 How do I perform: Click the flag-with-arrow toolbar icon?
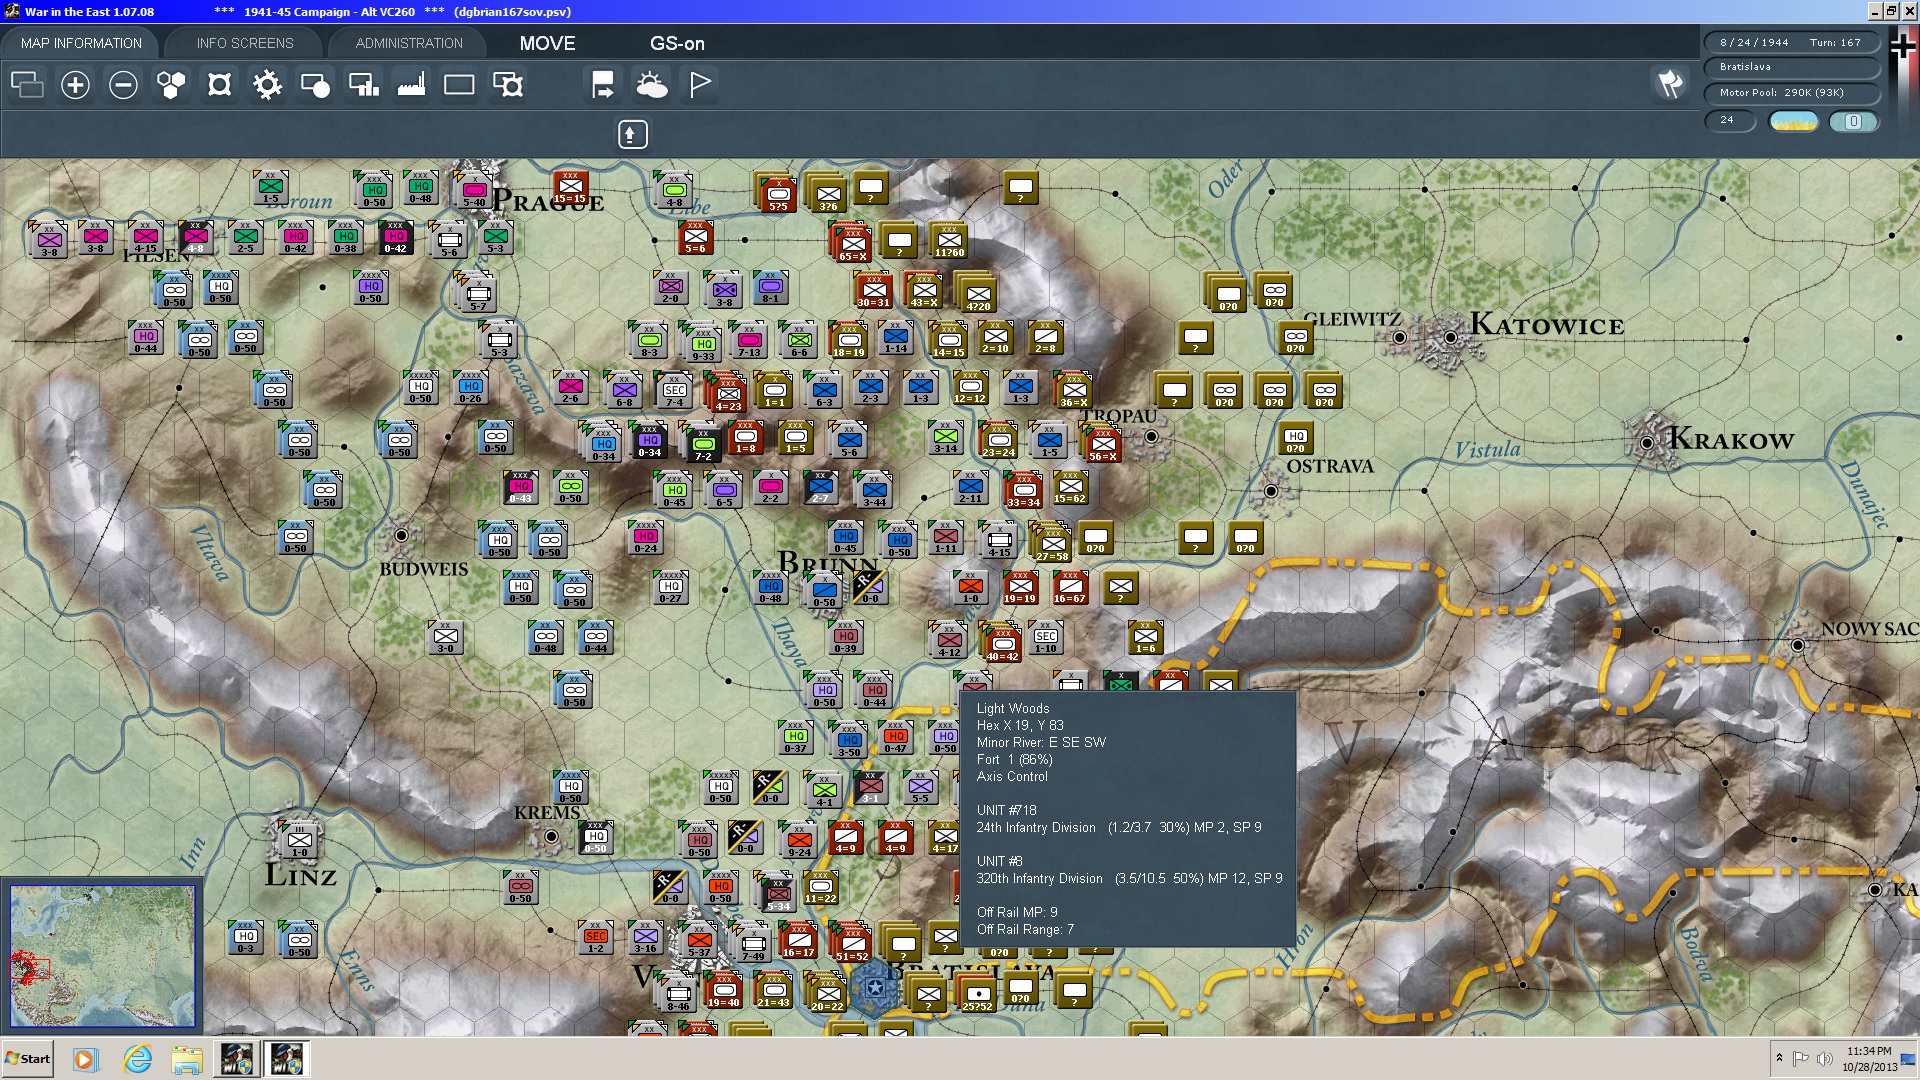coord(603,85)
